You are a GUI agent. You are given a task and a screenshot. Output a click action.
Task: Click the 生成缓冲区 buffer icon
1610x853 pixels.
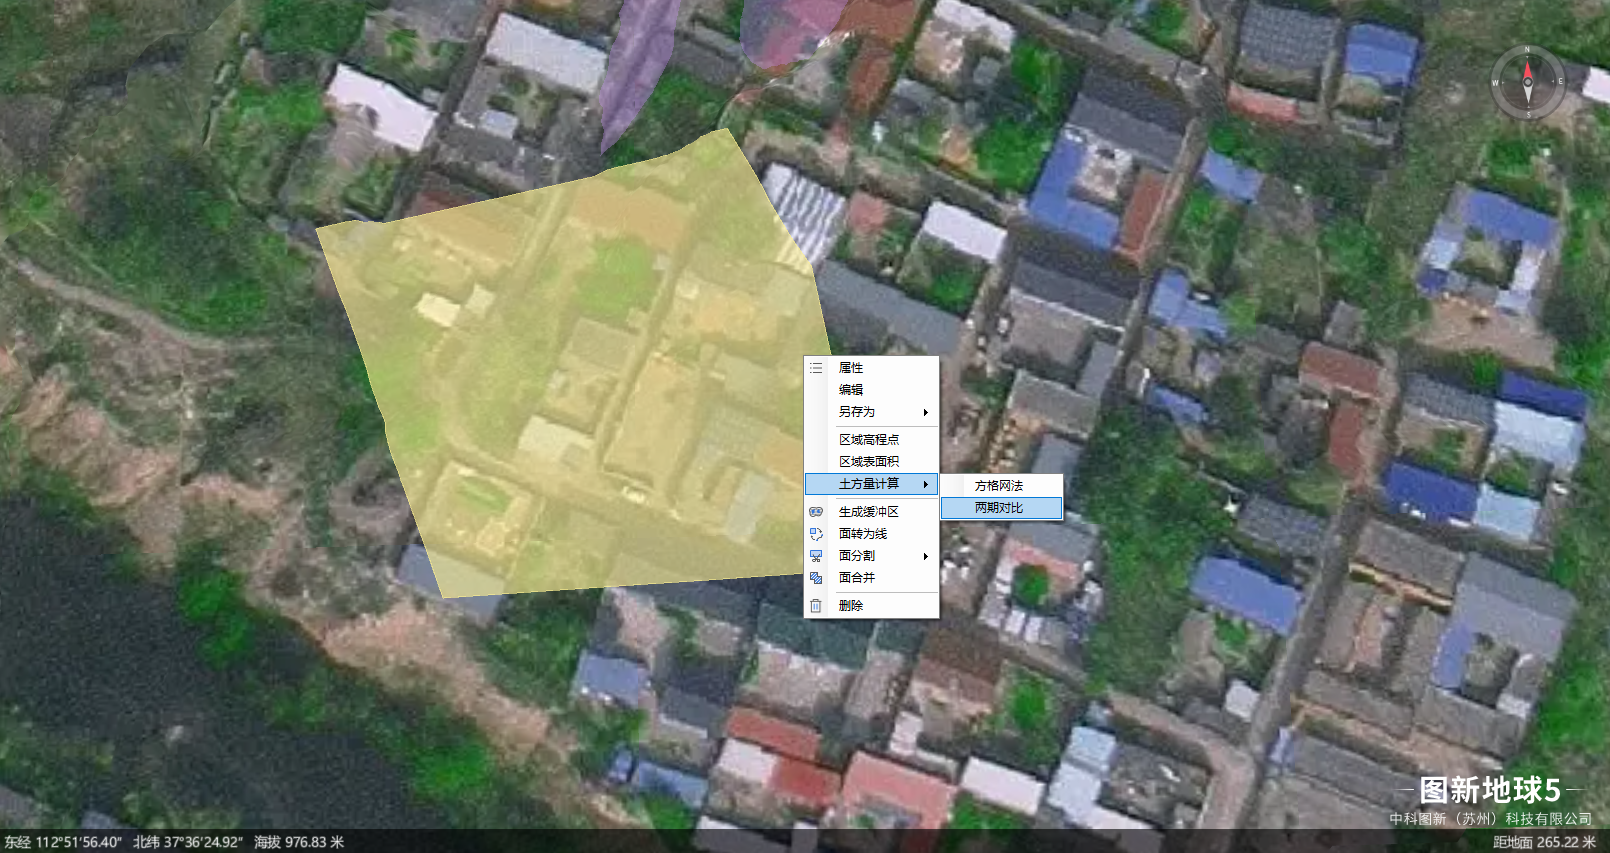coord(816,512)
